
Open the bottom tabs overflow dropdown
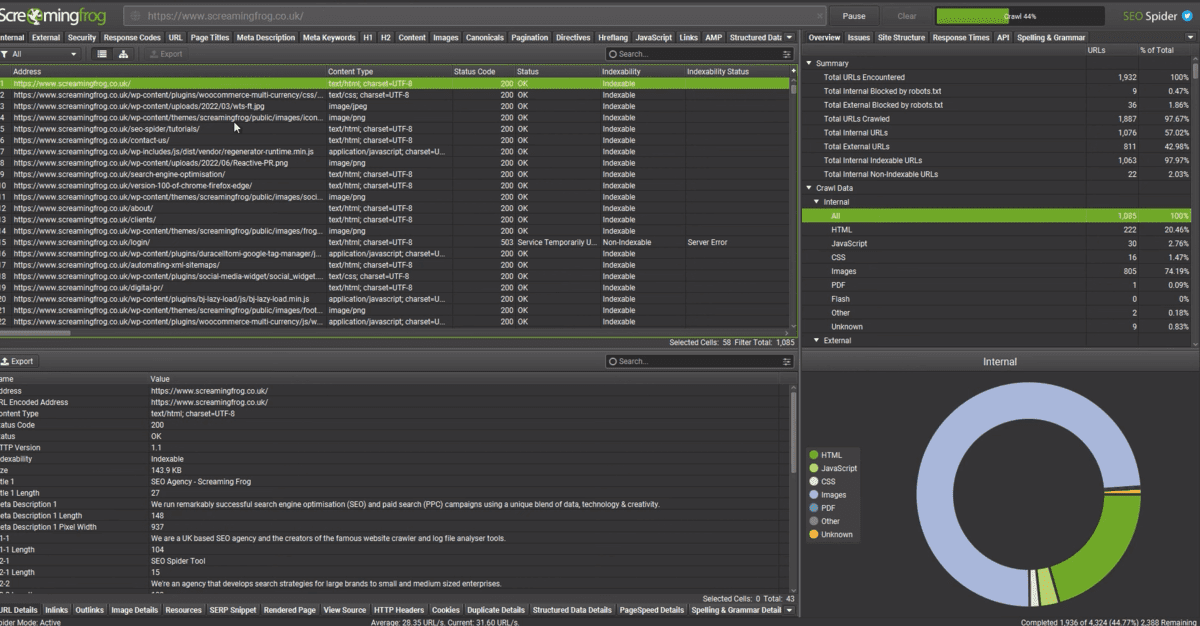790,610
